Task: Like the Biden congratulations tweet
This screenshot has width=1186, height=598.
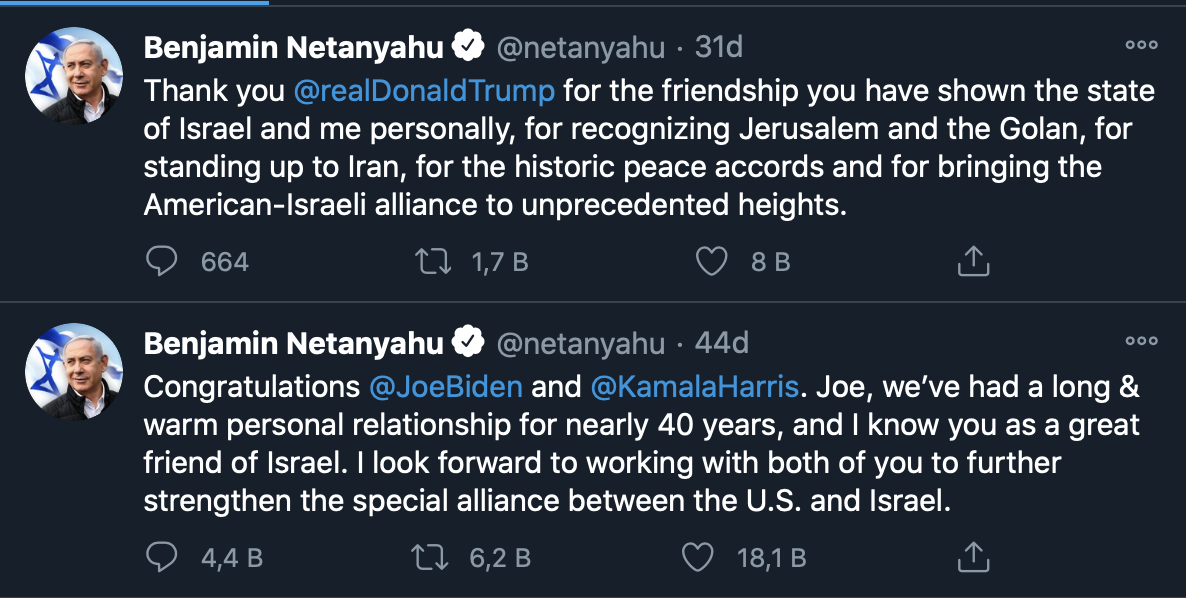Action: pos(697,557)
